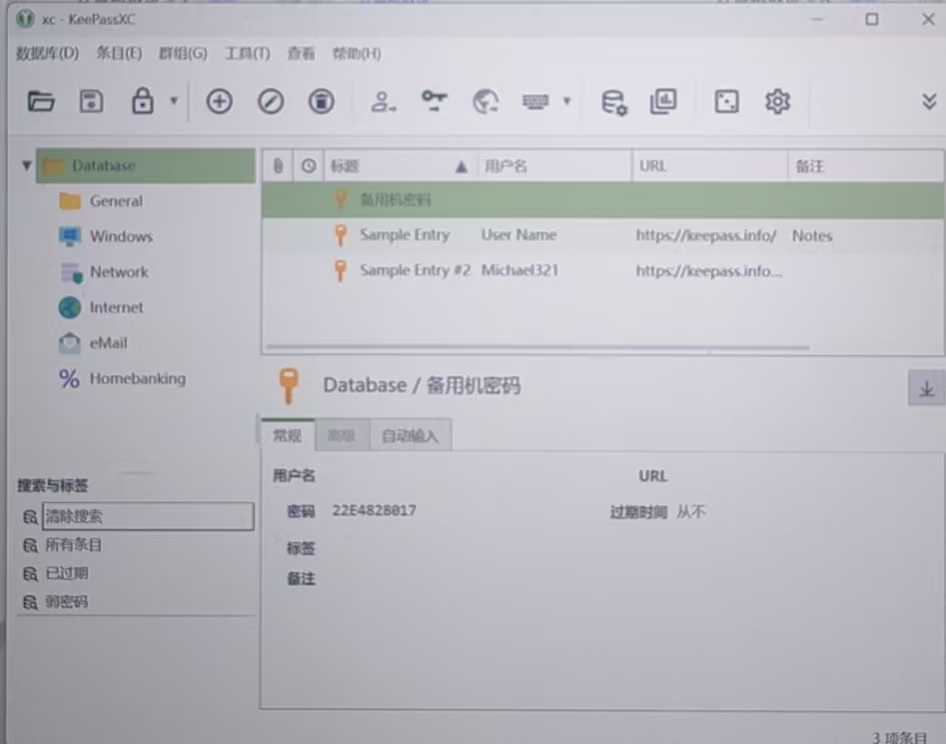
Task: Sort by expiry clock column header
Action: [x=309, y=166]
